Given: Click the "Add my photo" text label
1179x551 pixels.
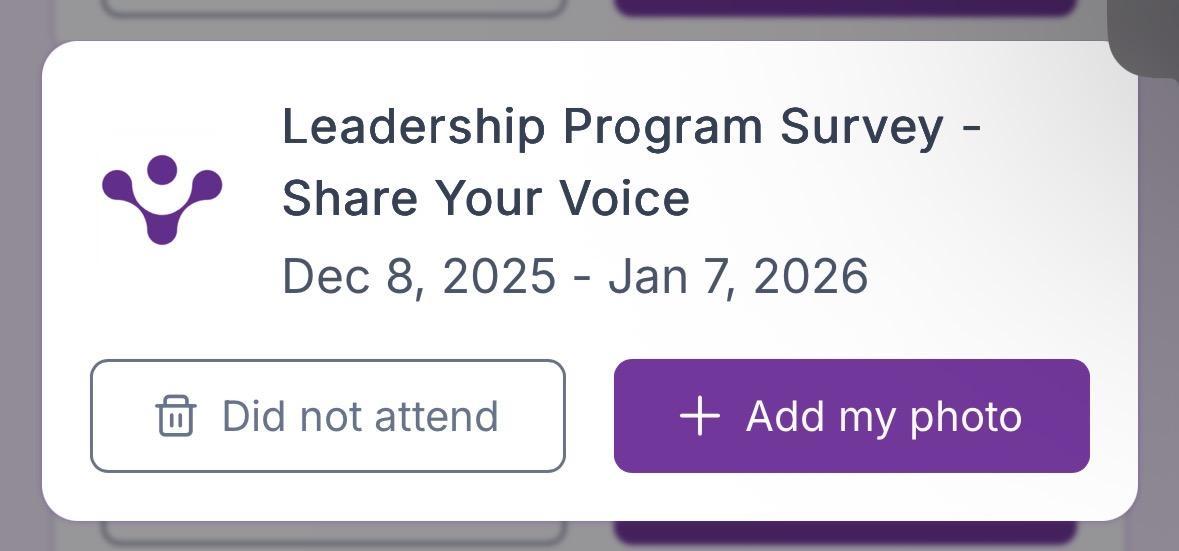Looking at the screenshot, I should coord(883,416).
